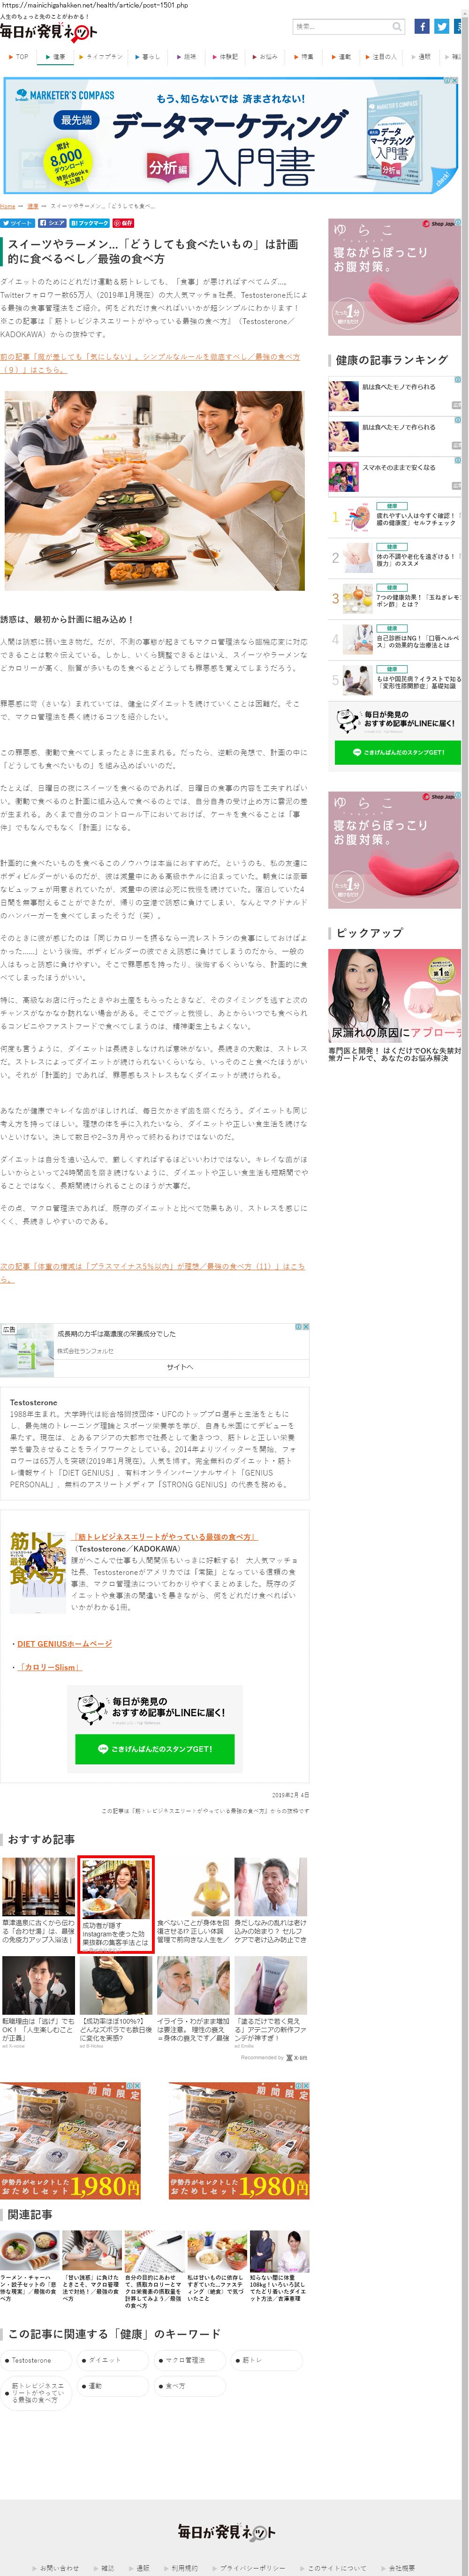Open the 尿漏れの原因にアプローチ pickup ad image

(x=394, y=995)
